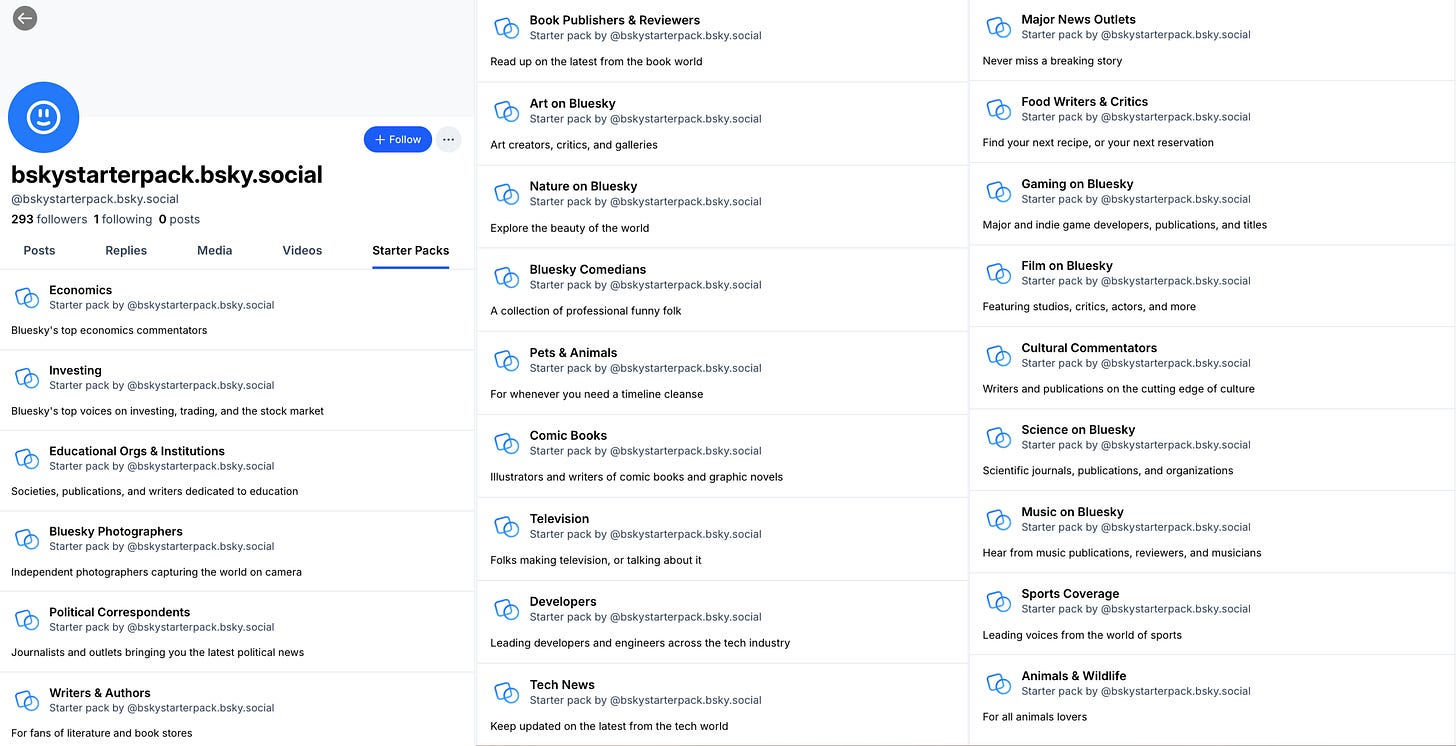The image size is (1456, 746).
Task: Switch to the Posts tab
Action: (x=38, y=250)
